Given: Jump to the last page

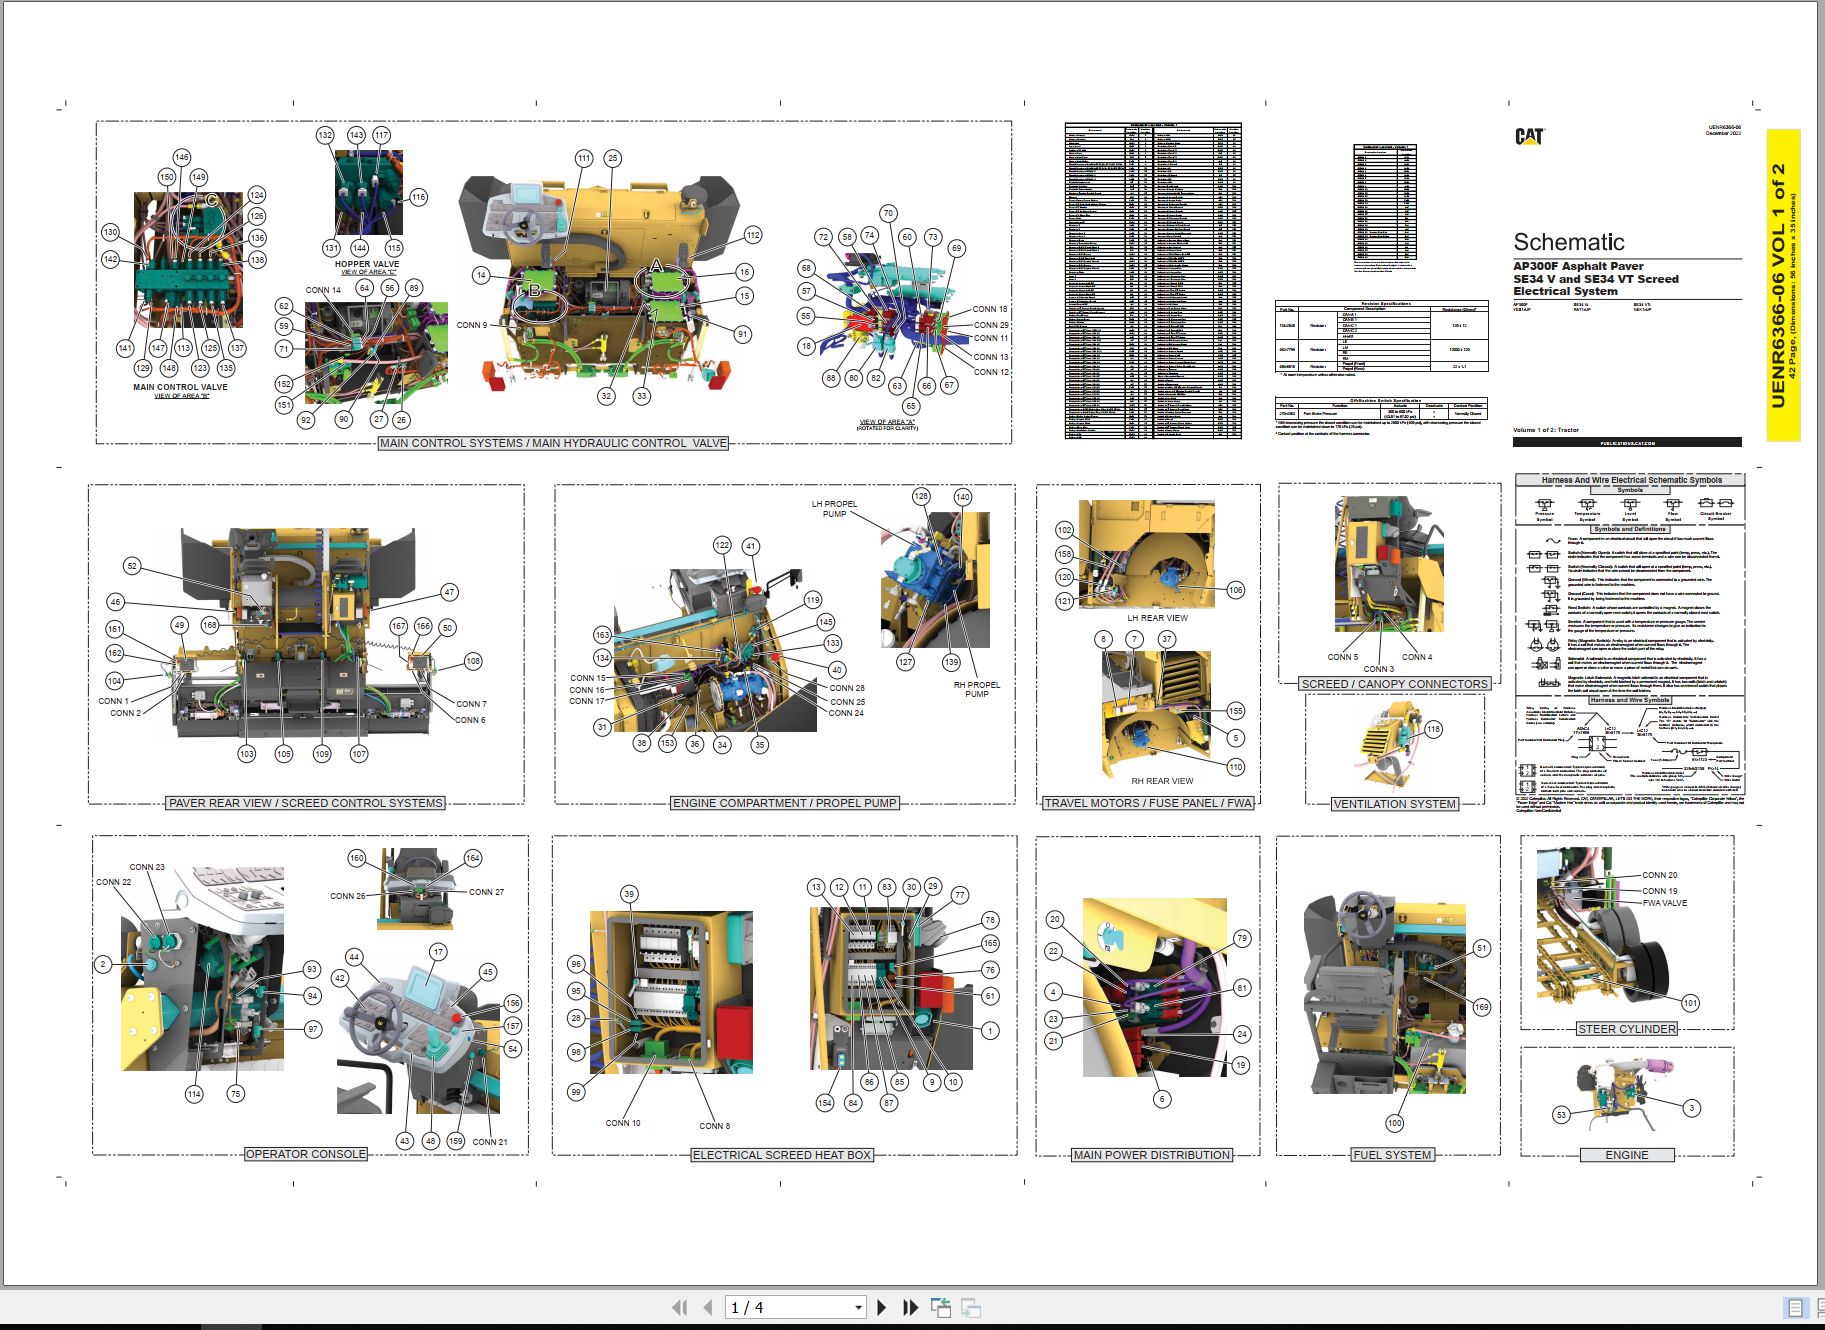Looking at the screenshot, I should tap(910, 1307).
